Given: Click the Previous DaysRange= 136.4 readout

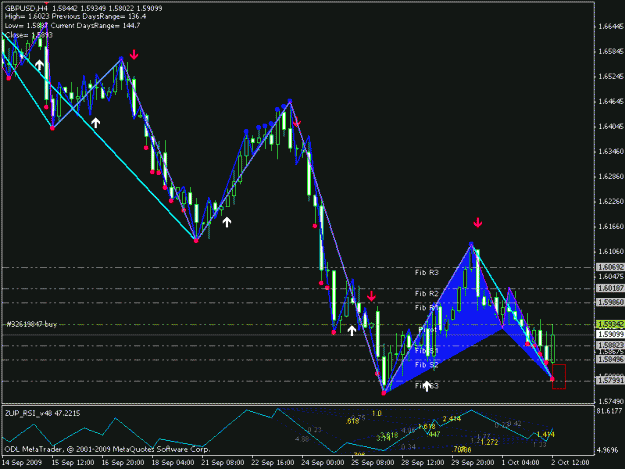Looking at the screenshot, I should [x=99, y=17].
